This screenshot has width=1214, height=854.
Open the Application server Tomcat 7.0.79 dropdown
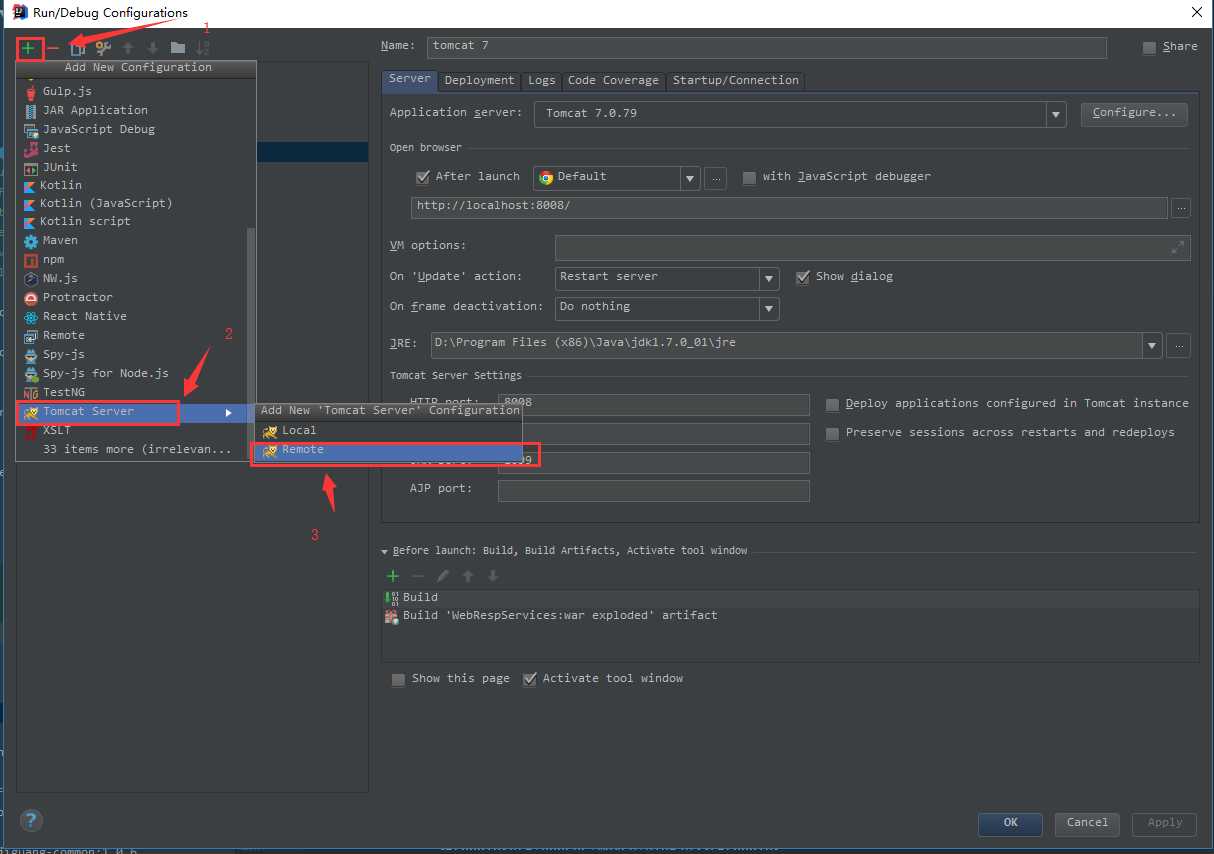1056,114
